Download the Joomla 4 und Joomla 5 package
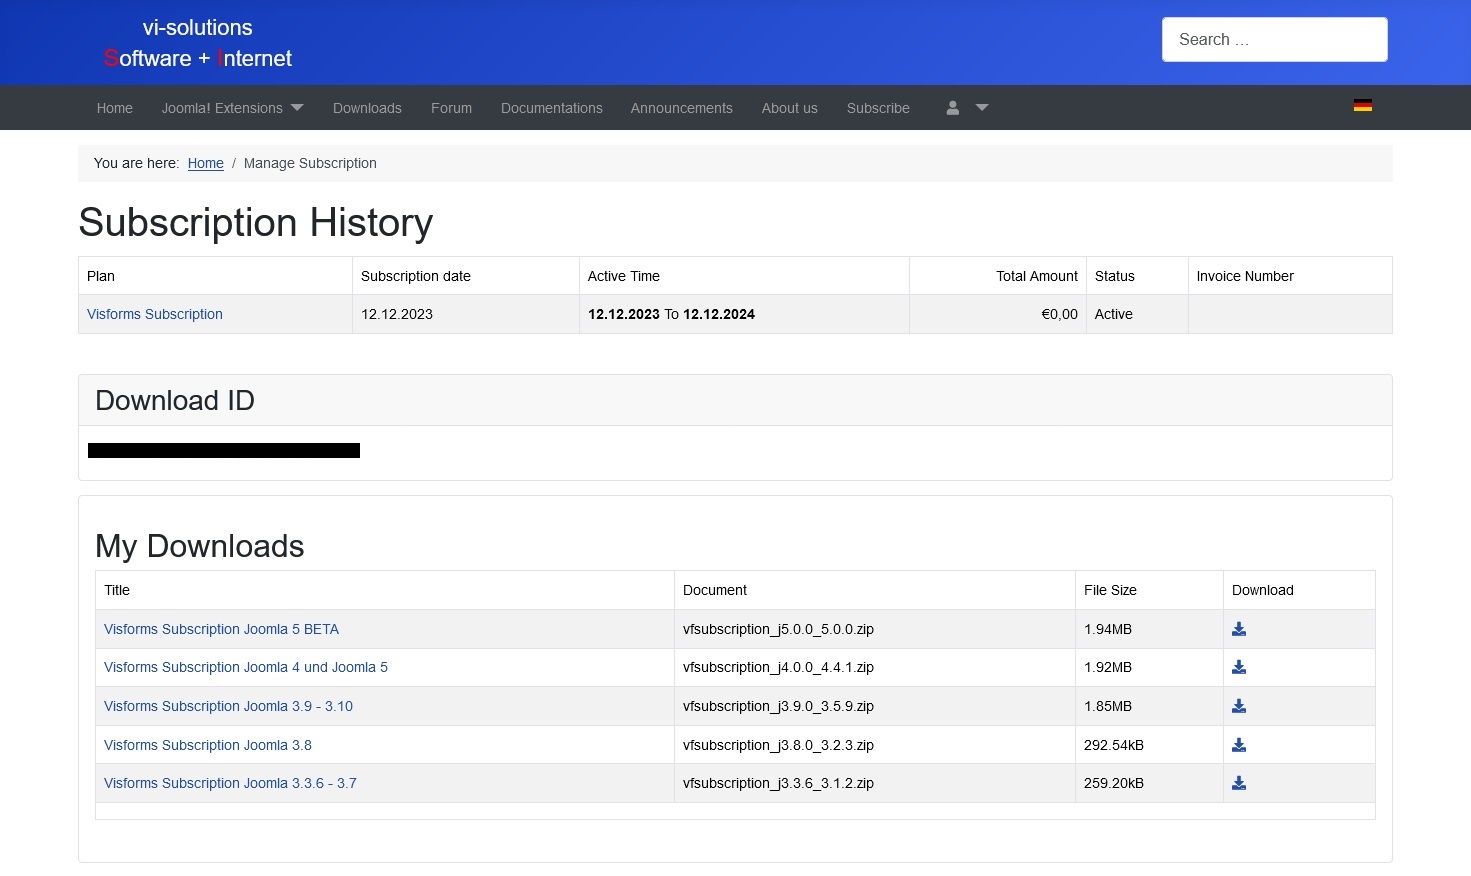1471x876 pixels. 1239,667
